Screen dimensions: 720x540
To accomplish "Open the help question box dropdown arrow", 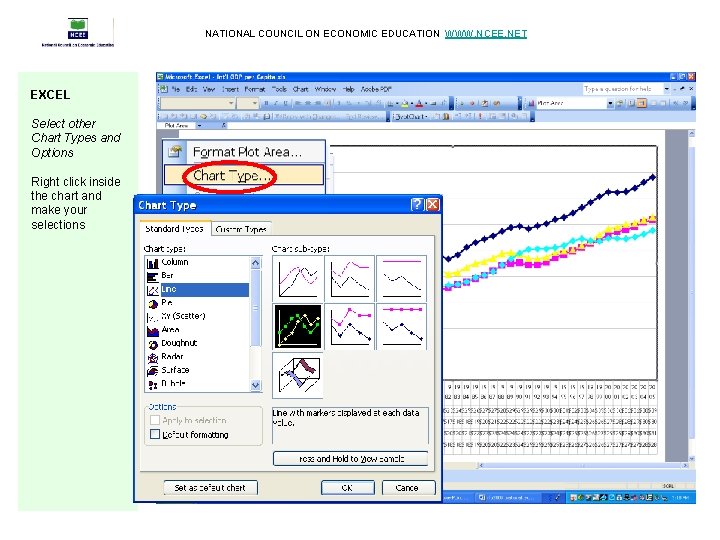I will pyautogui.click(x=667, y=89).
